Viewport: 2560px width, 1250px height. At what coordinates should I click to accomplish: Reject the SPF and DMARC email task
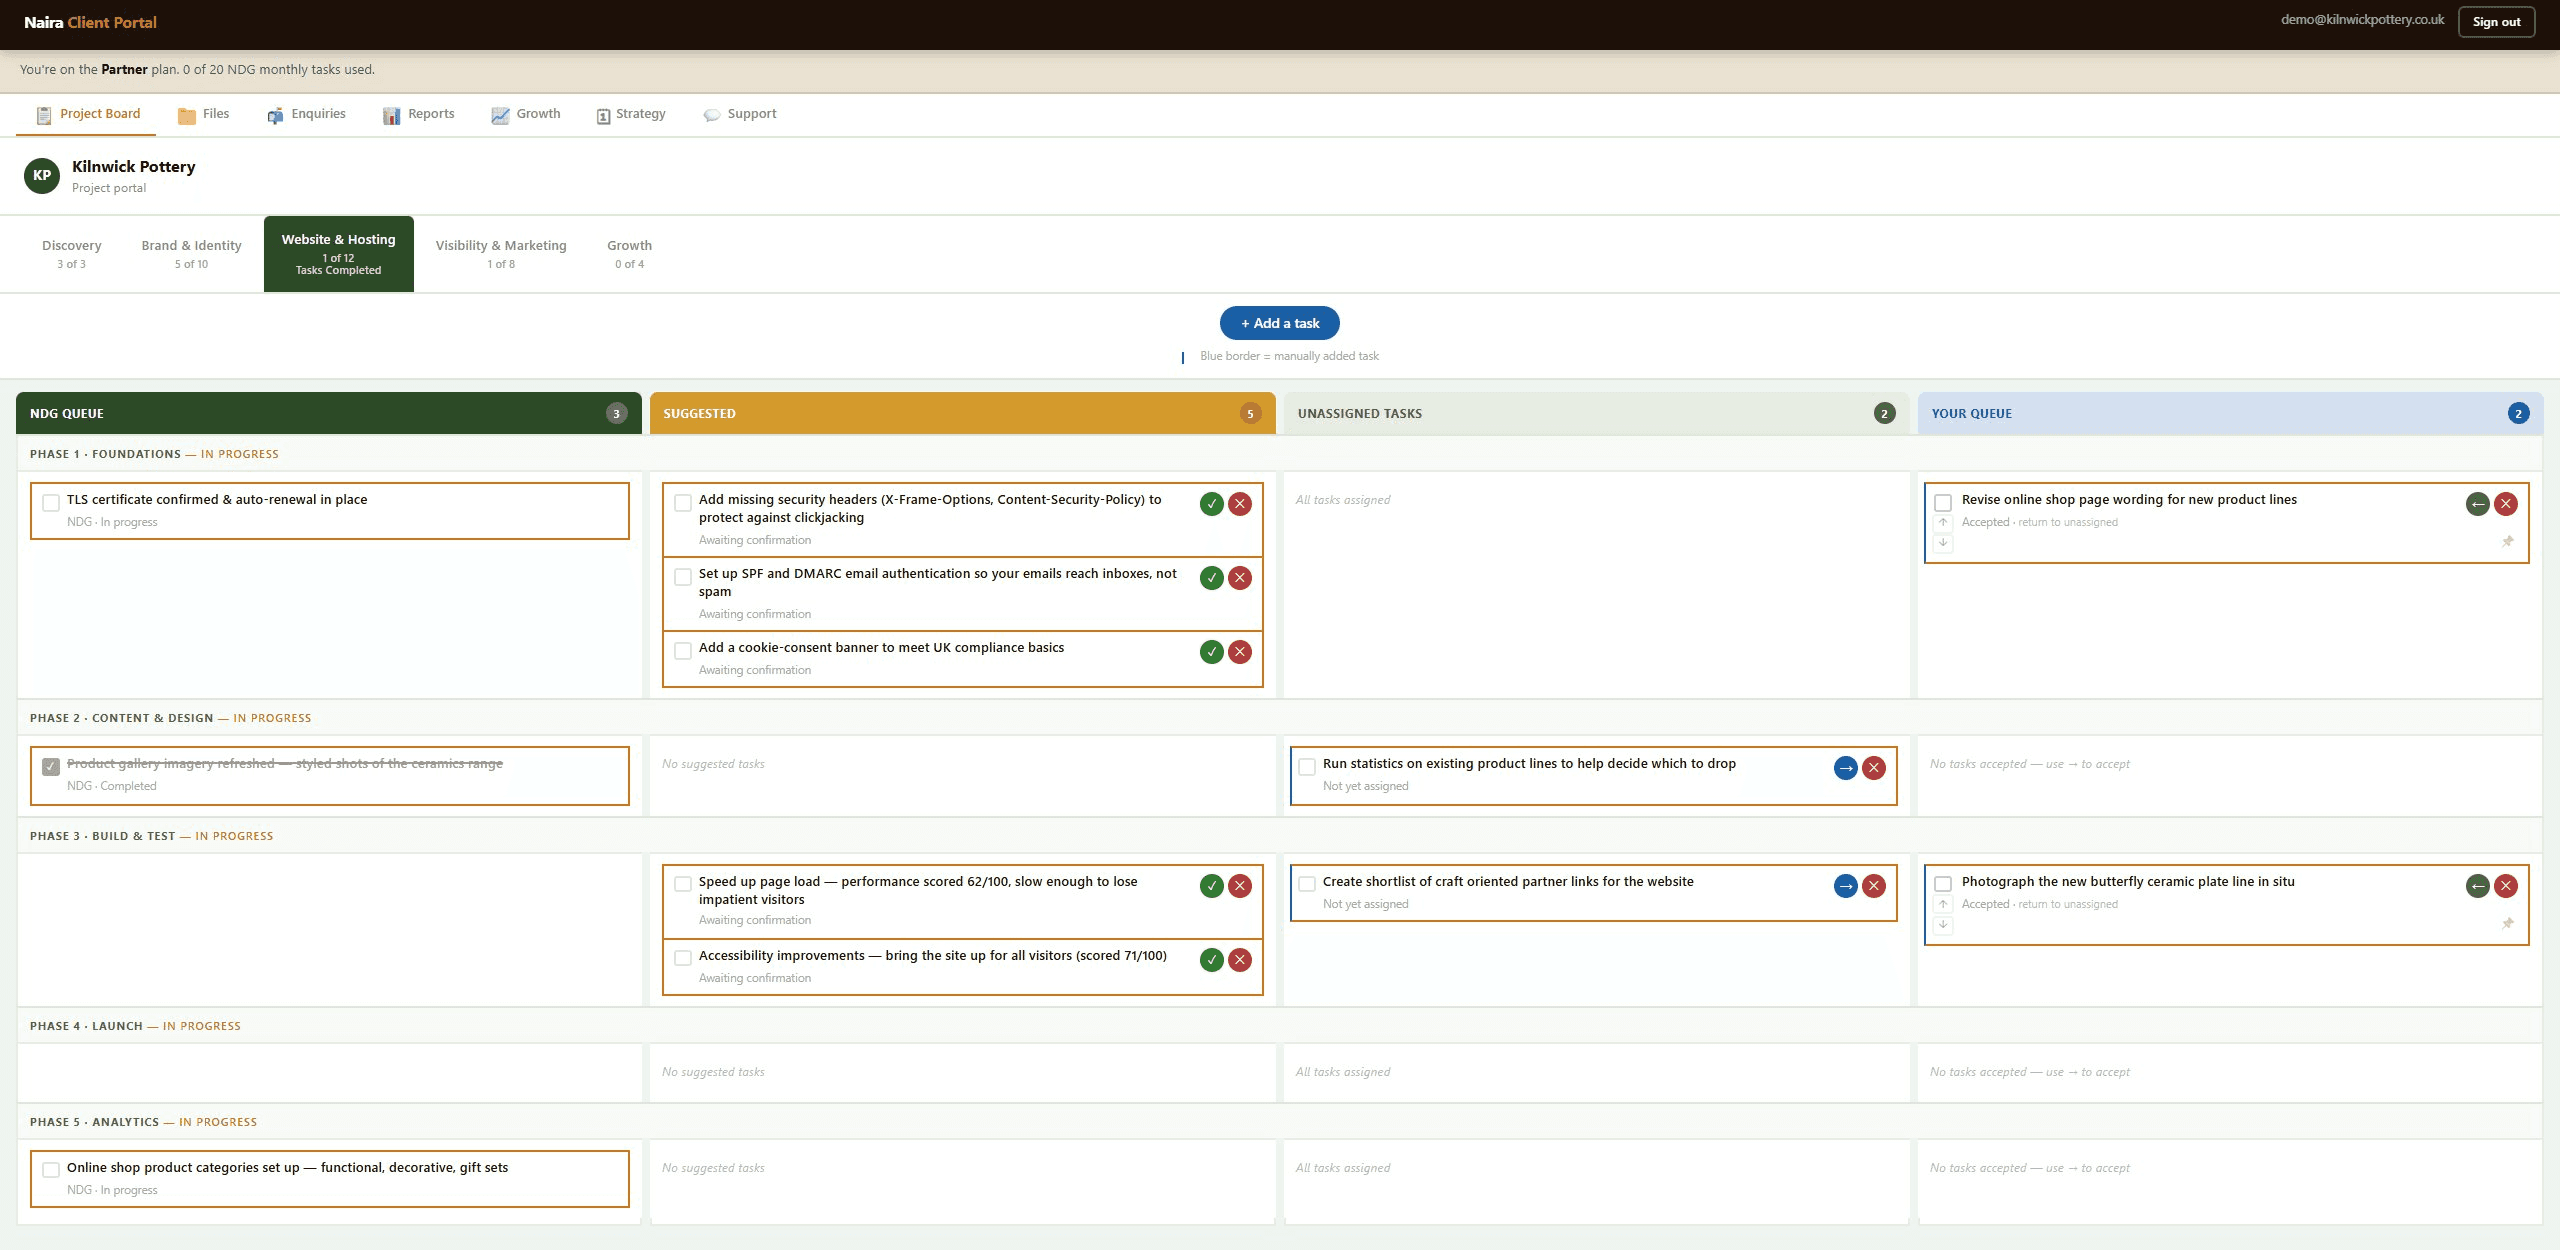[1240, 578]
